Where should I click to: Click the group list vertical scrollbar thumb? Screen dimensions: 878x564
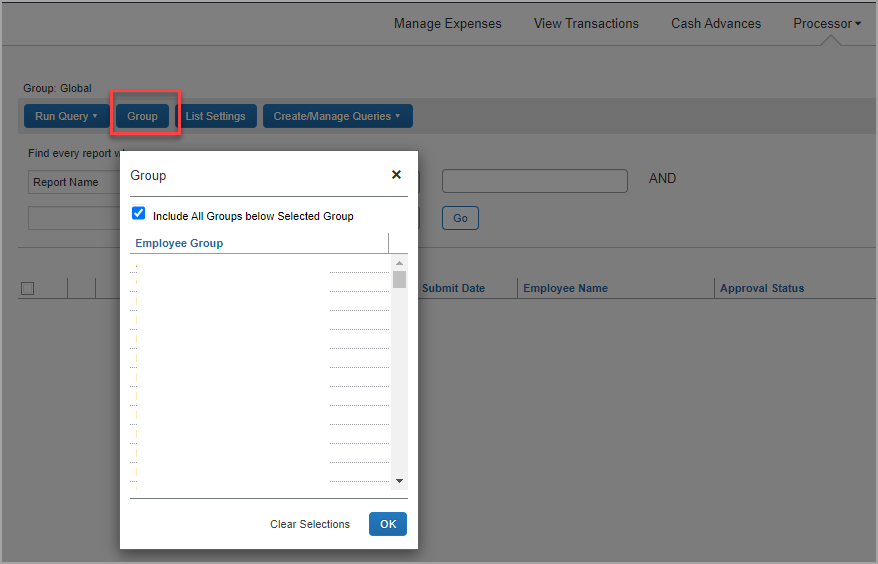pyautogui.click(x=400, y=279)
